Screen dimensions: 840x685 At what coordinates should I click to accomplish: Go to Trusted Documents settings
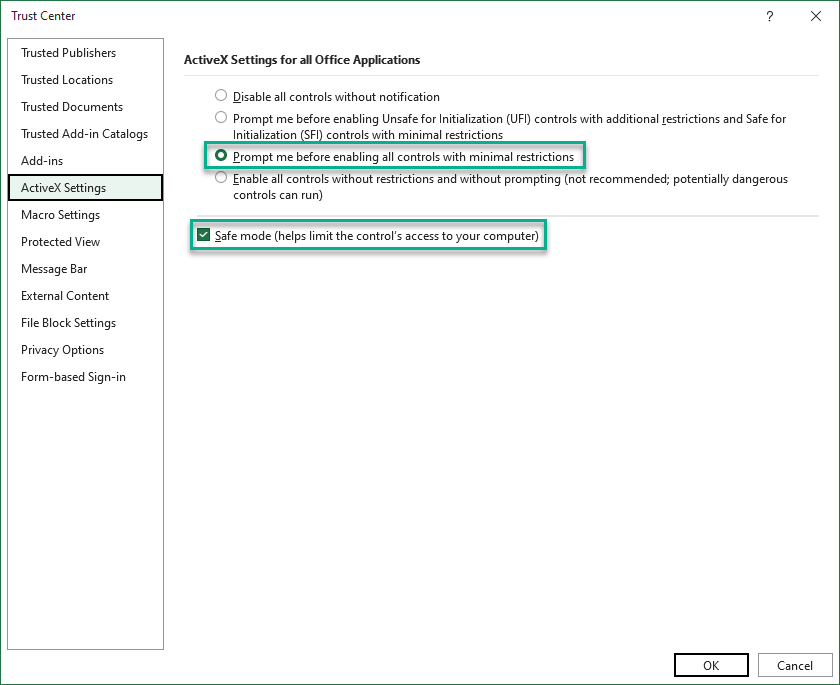[x=72, y=107]
